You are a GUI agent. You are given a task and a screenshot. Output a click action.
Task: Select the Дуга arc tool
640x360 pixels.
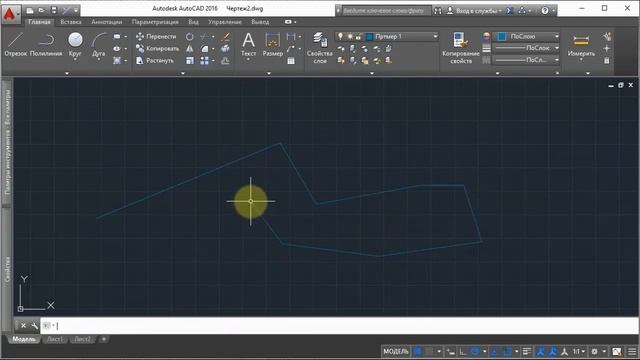(x=98, y=45)
